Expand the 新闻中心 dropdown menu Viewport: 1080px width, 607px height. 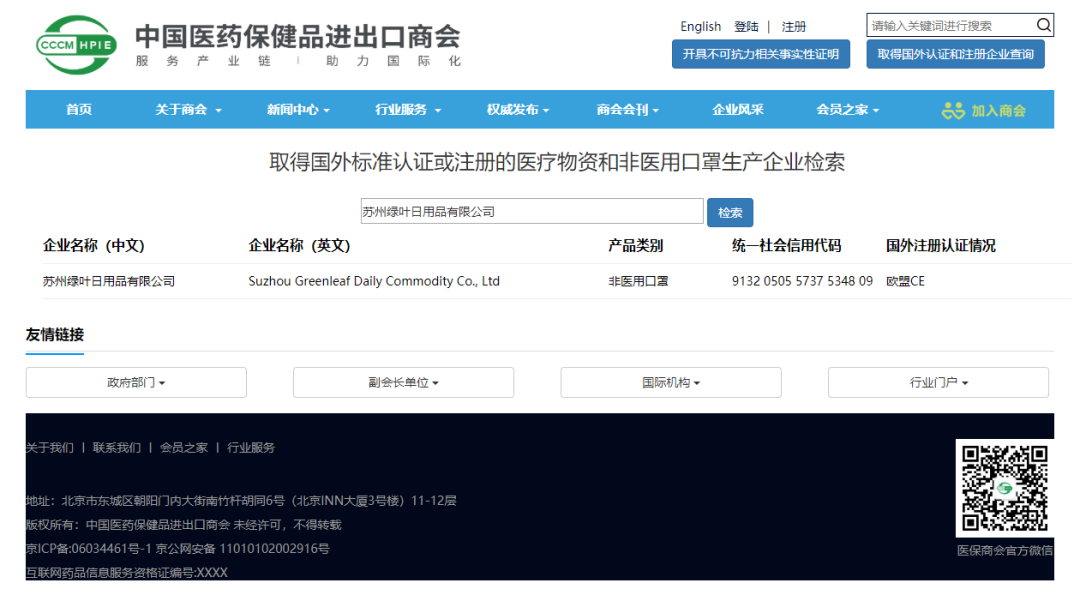(298, 110)
